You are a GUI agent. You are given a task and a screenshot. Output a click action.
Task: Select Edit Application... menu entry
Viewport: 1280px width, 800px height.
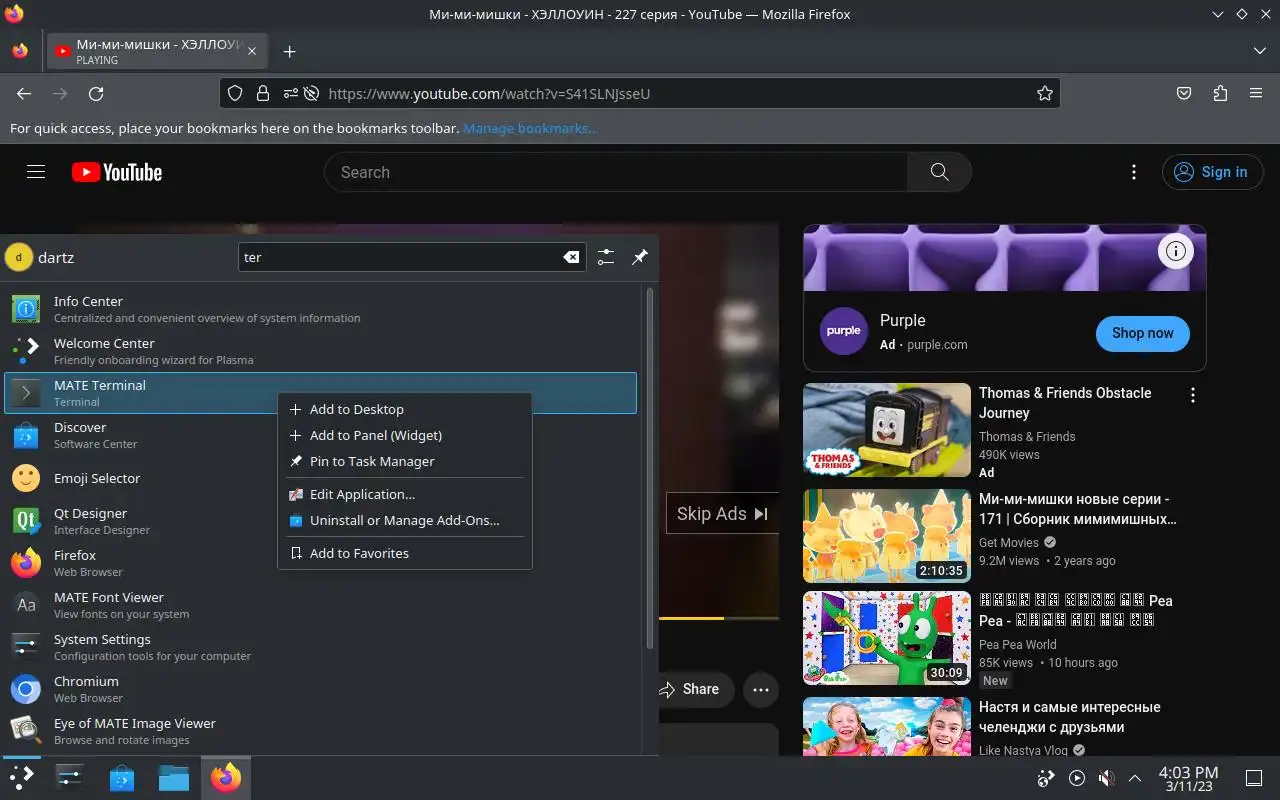[404, 494]
